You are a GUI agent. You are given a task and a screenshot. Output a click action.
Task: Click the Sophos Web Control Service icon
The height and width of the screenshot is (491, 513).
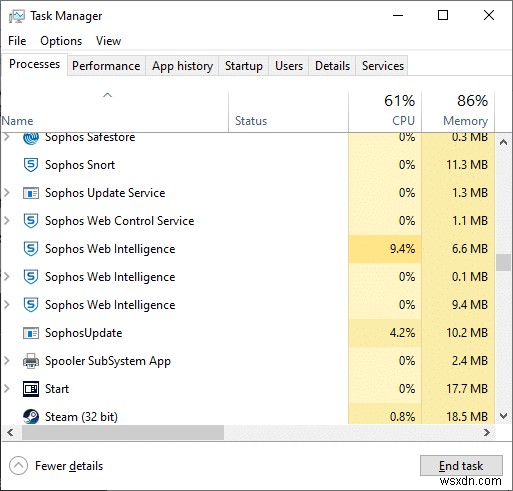(x=31, y=221)
